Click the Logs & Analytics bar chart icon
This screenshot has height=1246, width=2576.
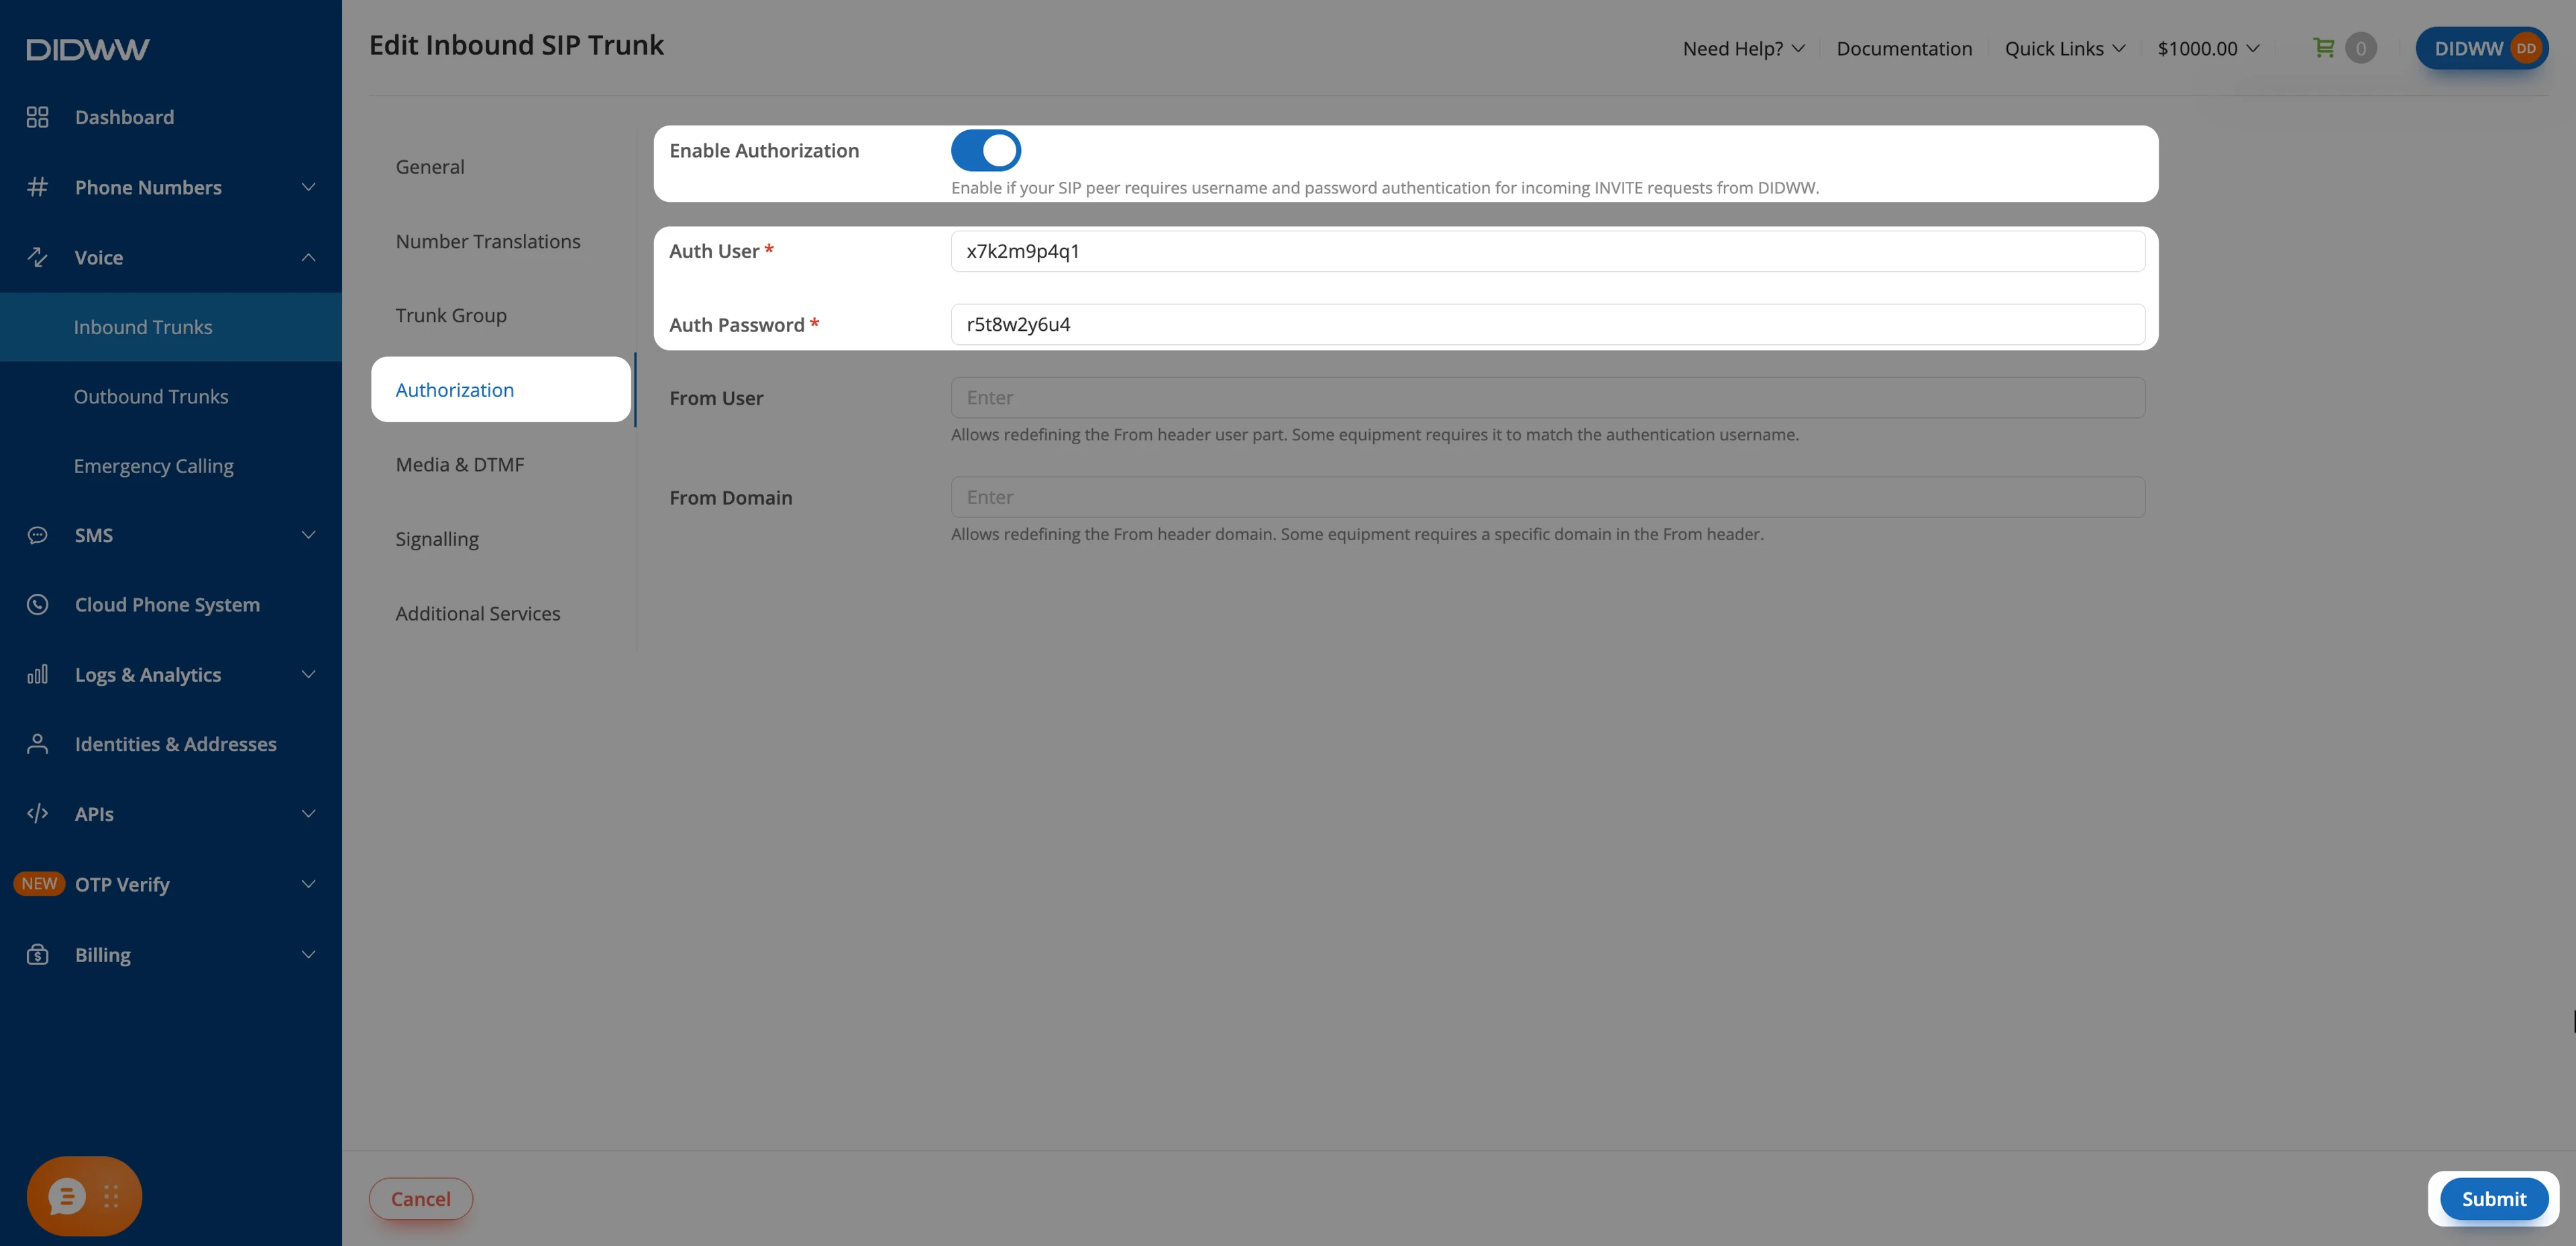(x=37, y=674)
